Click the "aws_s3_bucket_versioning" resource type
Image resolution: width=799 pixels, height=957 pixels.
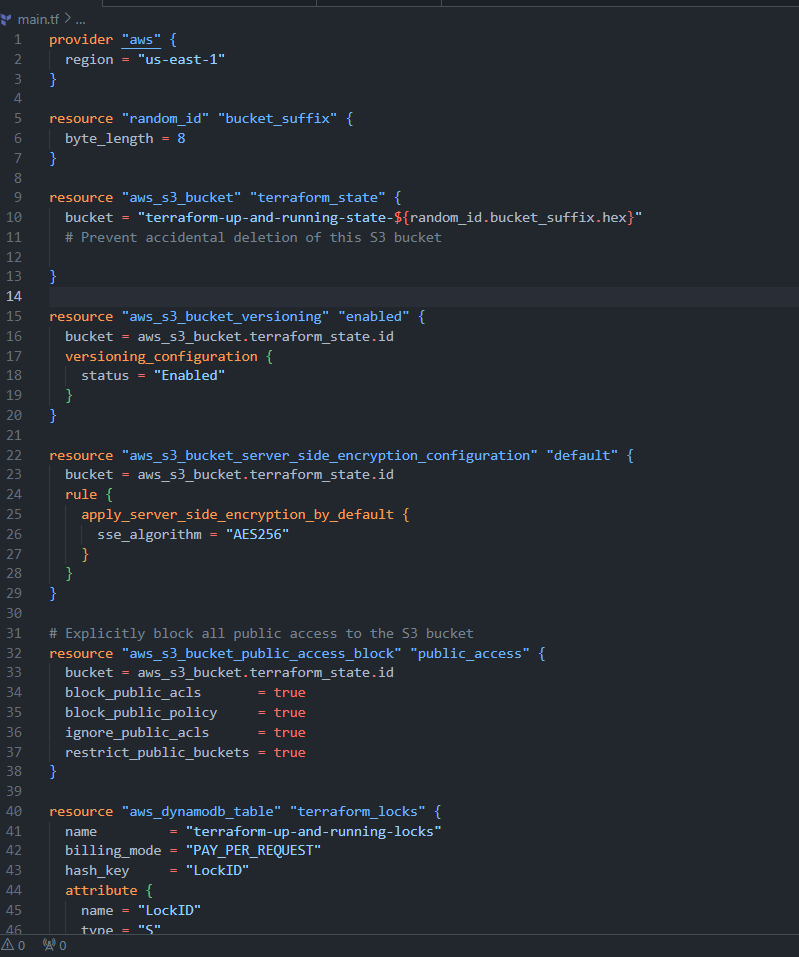225,317
